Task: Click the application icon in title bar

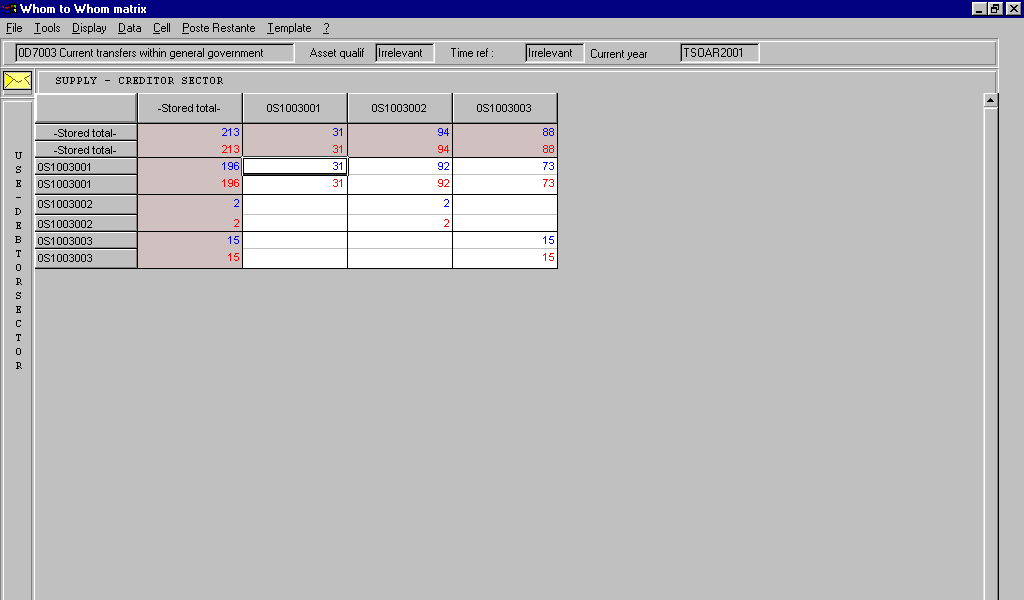Action: (10, 9)
